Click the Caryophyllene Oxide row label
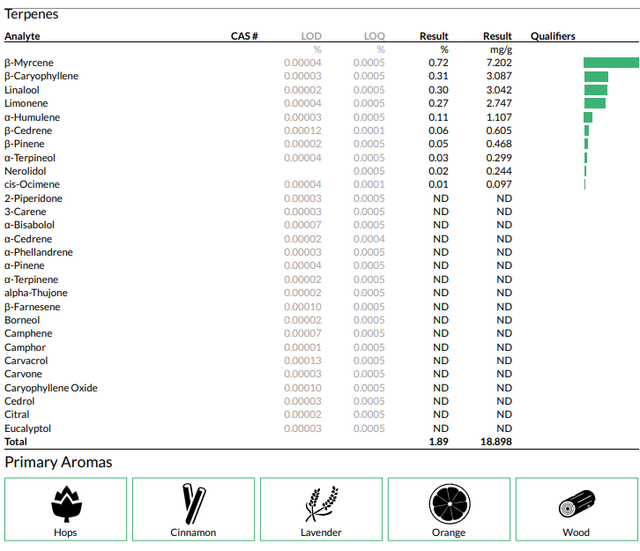 pos(51,388)
